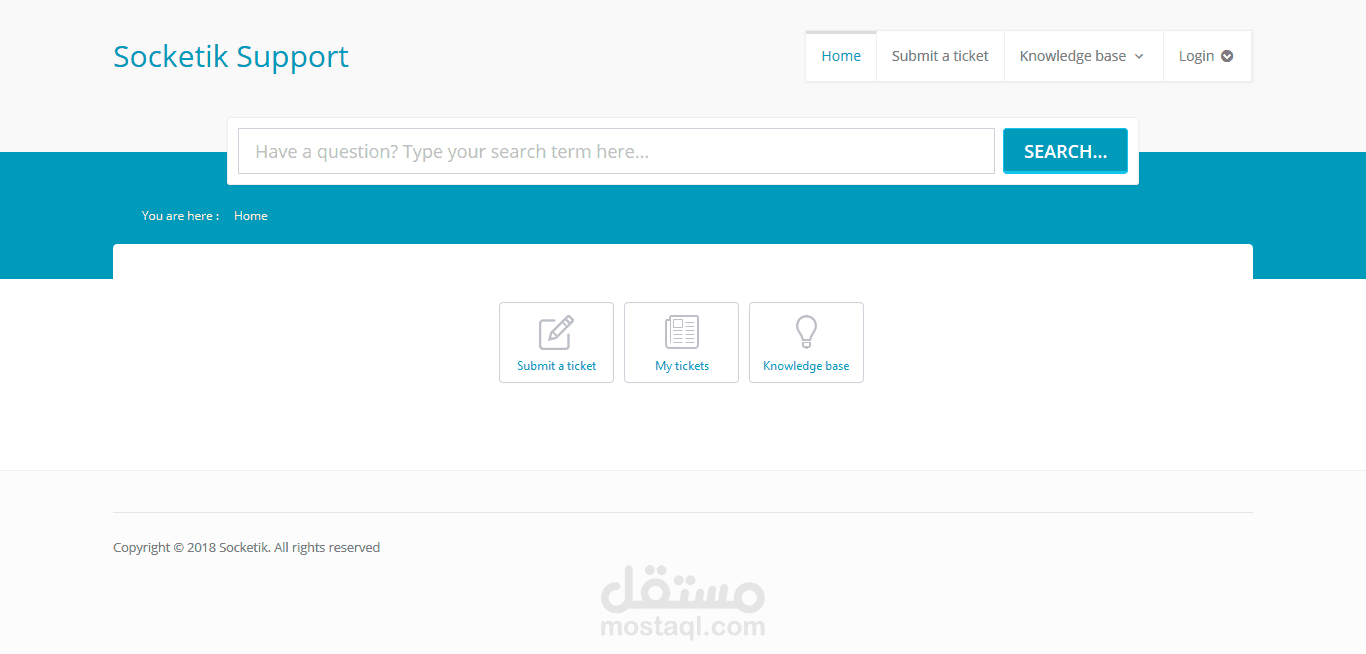Click the SEARCH... button
Screen dimensions: 1366x654
click(x=1065, y=151)
